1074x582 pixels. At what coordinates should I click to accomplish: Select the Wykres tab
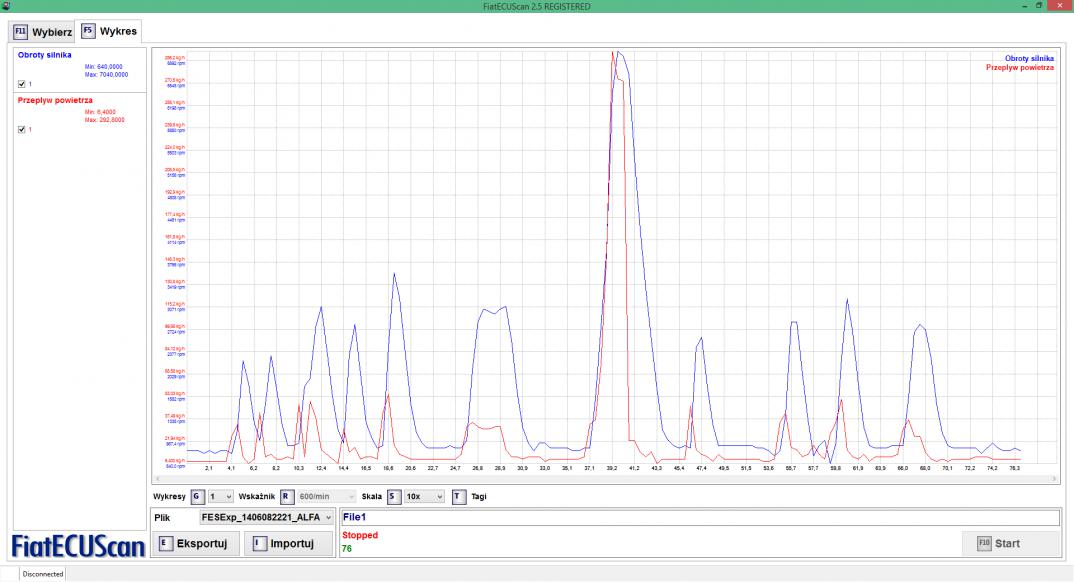coord(110,31)
